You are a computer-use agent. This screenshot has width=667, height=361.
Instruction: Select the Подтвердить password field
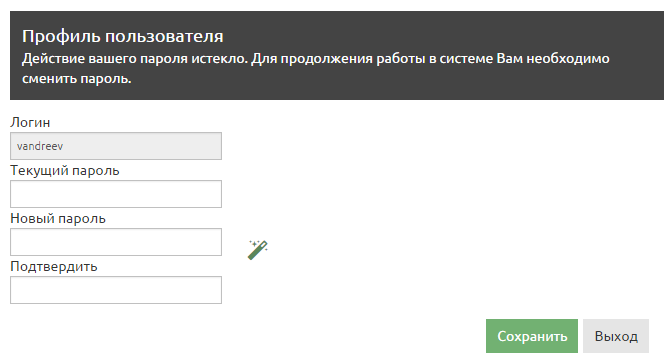pyautogui.click(x=116, y=290)
